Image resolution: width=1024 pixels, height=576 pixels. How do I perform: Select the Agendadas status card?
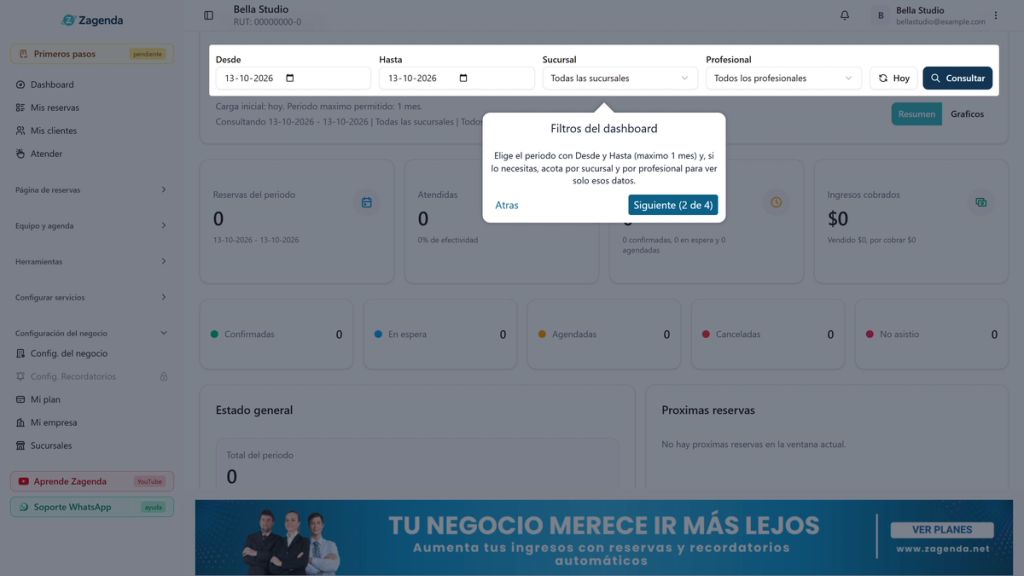tap(604, 334)
